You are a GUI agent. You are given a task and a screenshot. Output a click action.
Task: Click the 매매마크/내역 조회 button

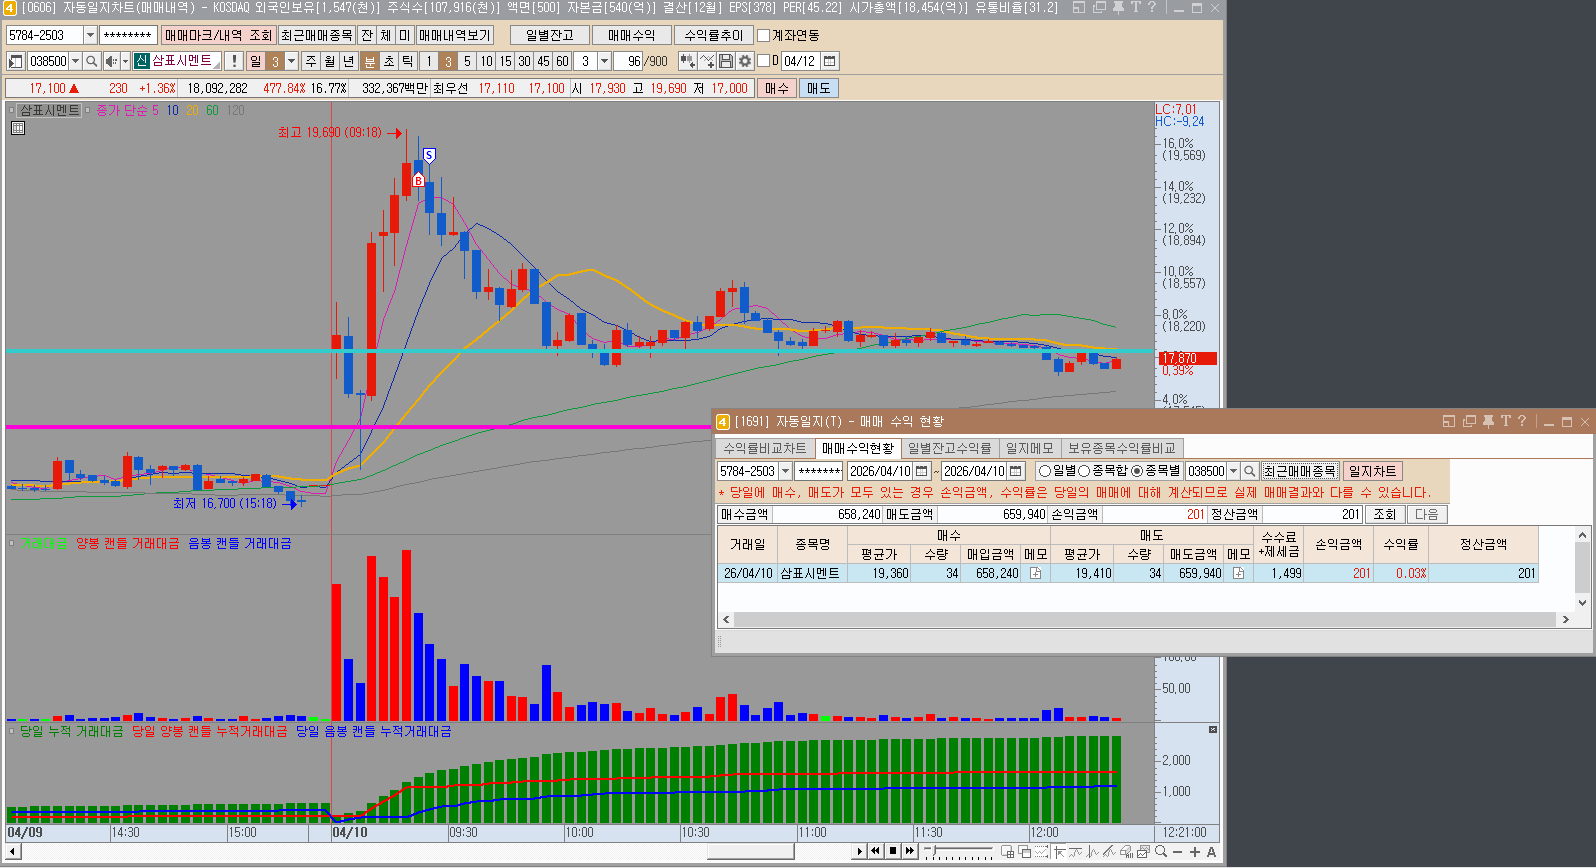point(218,35)
